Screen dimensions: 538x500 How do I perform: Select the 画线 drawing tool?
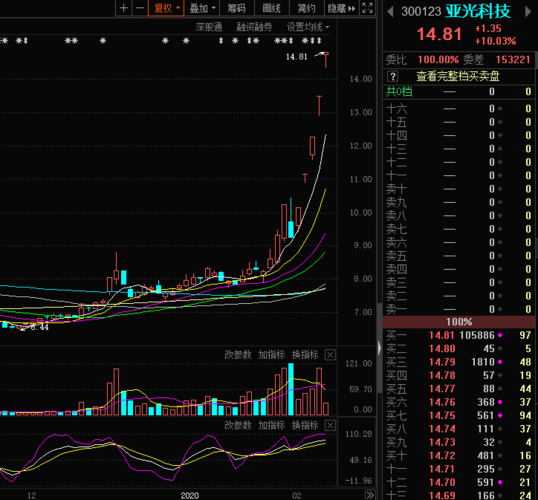point(271,8)
